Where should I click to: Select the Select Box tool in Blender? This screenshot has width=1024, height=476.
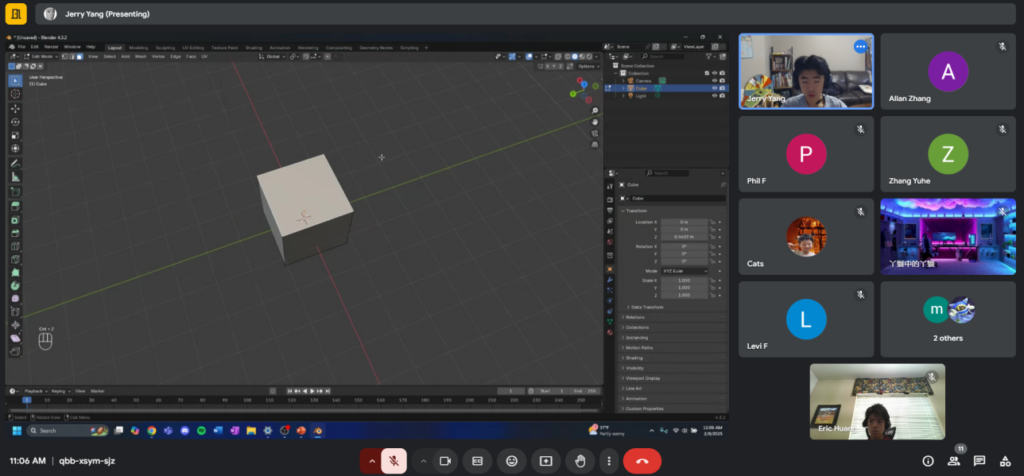click(x=15, y=80)
